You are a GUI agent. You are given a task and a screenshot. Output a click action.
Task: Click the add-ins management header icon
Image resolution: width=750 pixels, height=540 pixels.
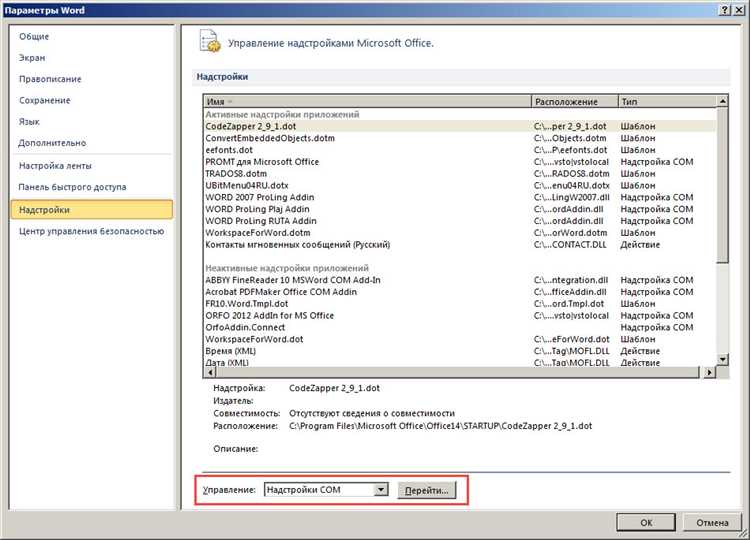point(210,41)
